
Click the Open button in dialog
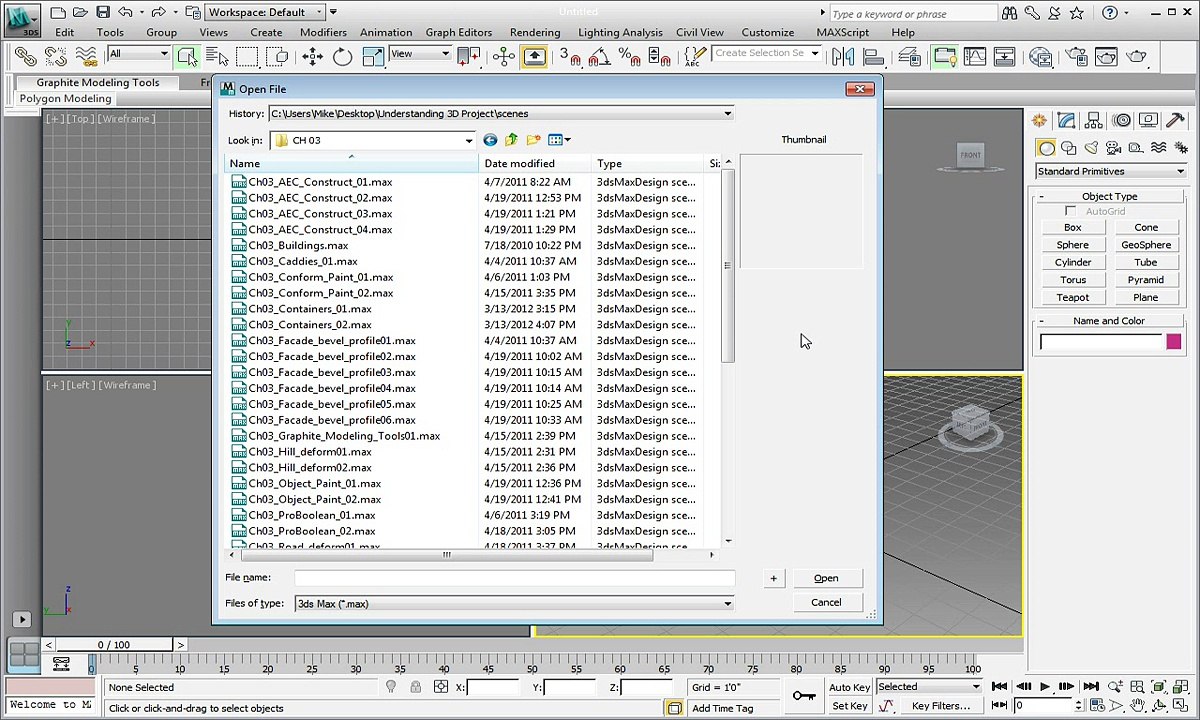click(x=826, y=578)
